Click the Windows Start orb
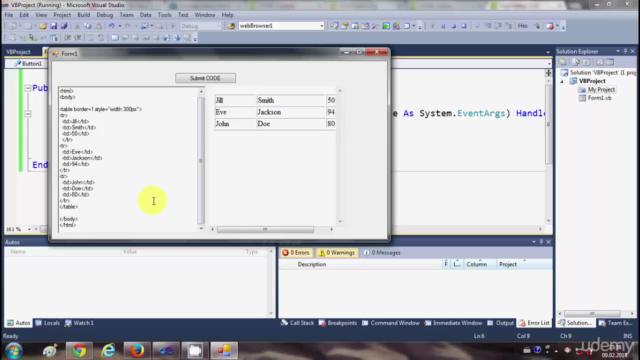 [13, 351]
